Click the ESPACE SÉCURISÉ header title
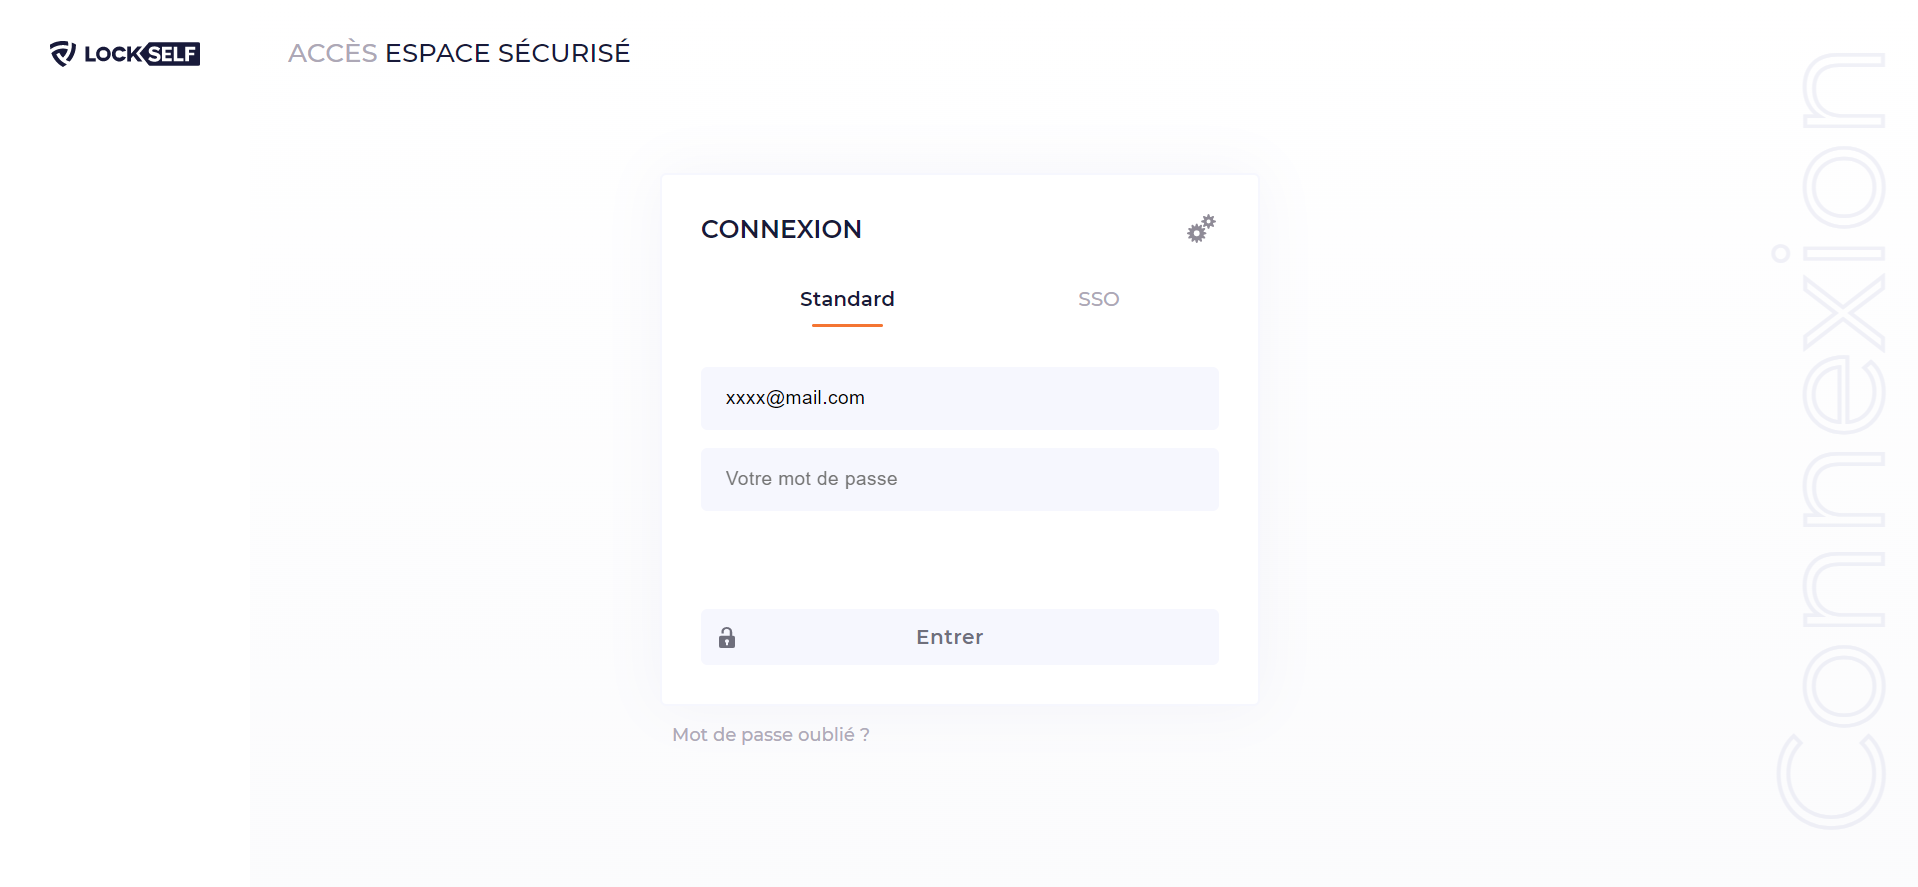Viewport: 1918px width, 887px height. [507, 53]
